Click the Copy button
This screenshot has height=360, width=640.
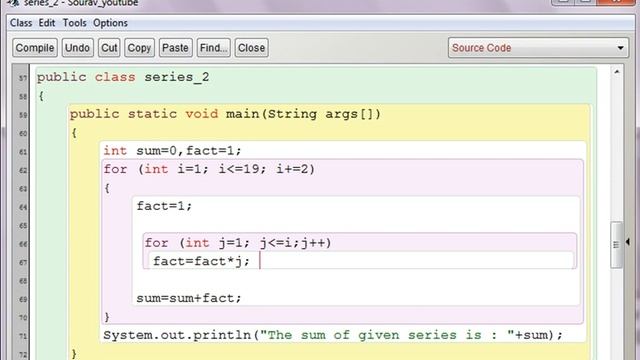139,48
